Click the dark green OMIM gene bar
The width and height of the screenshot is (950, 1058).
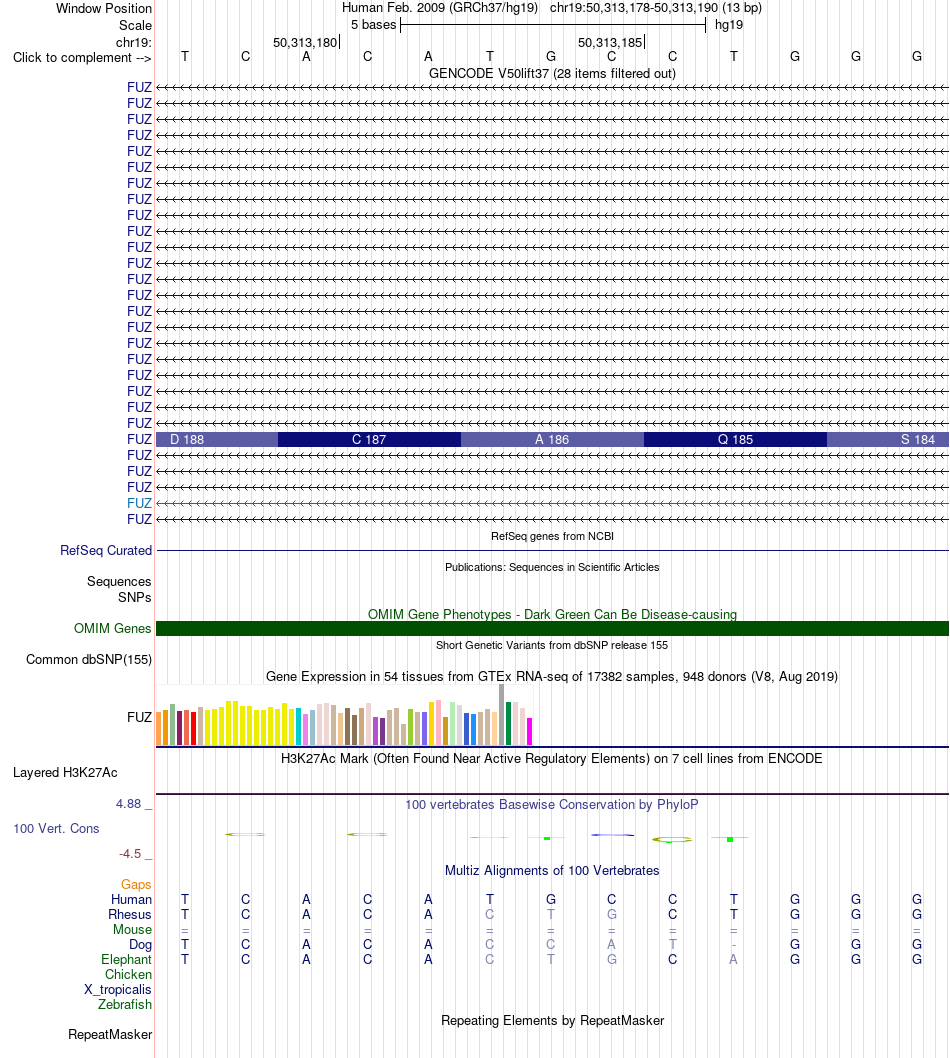(x=552, y=628)
